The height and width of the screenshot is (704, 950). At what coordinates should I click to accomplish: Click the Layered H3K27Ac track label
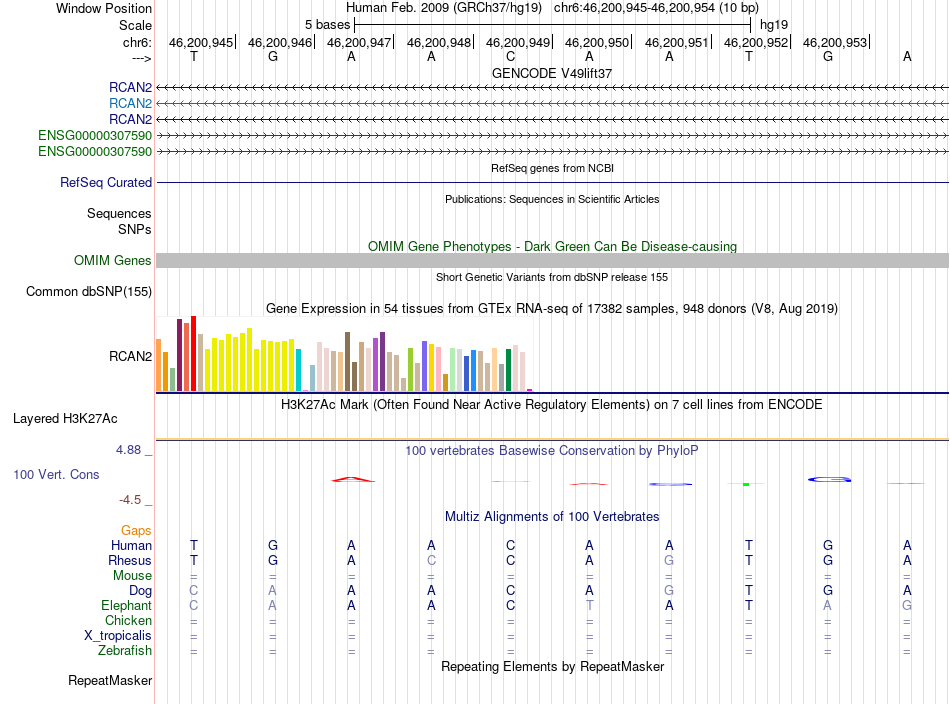(x=65, y=419)
